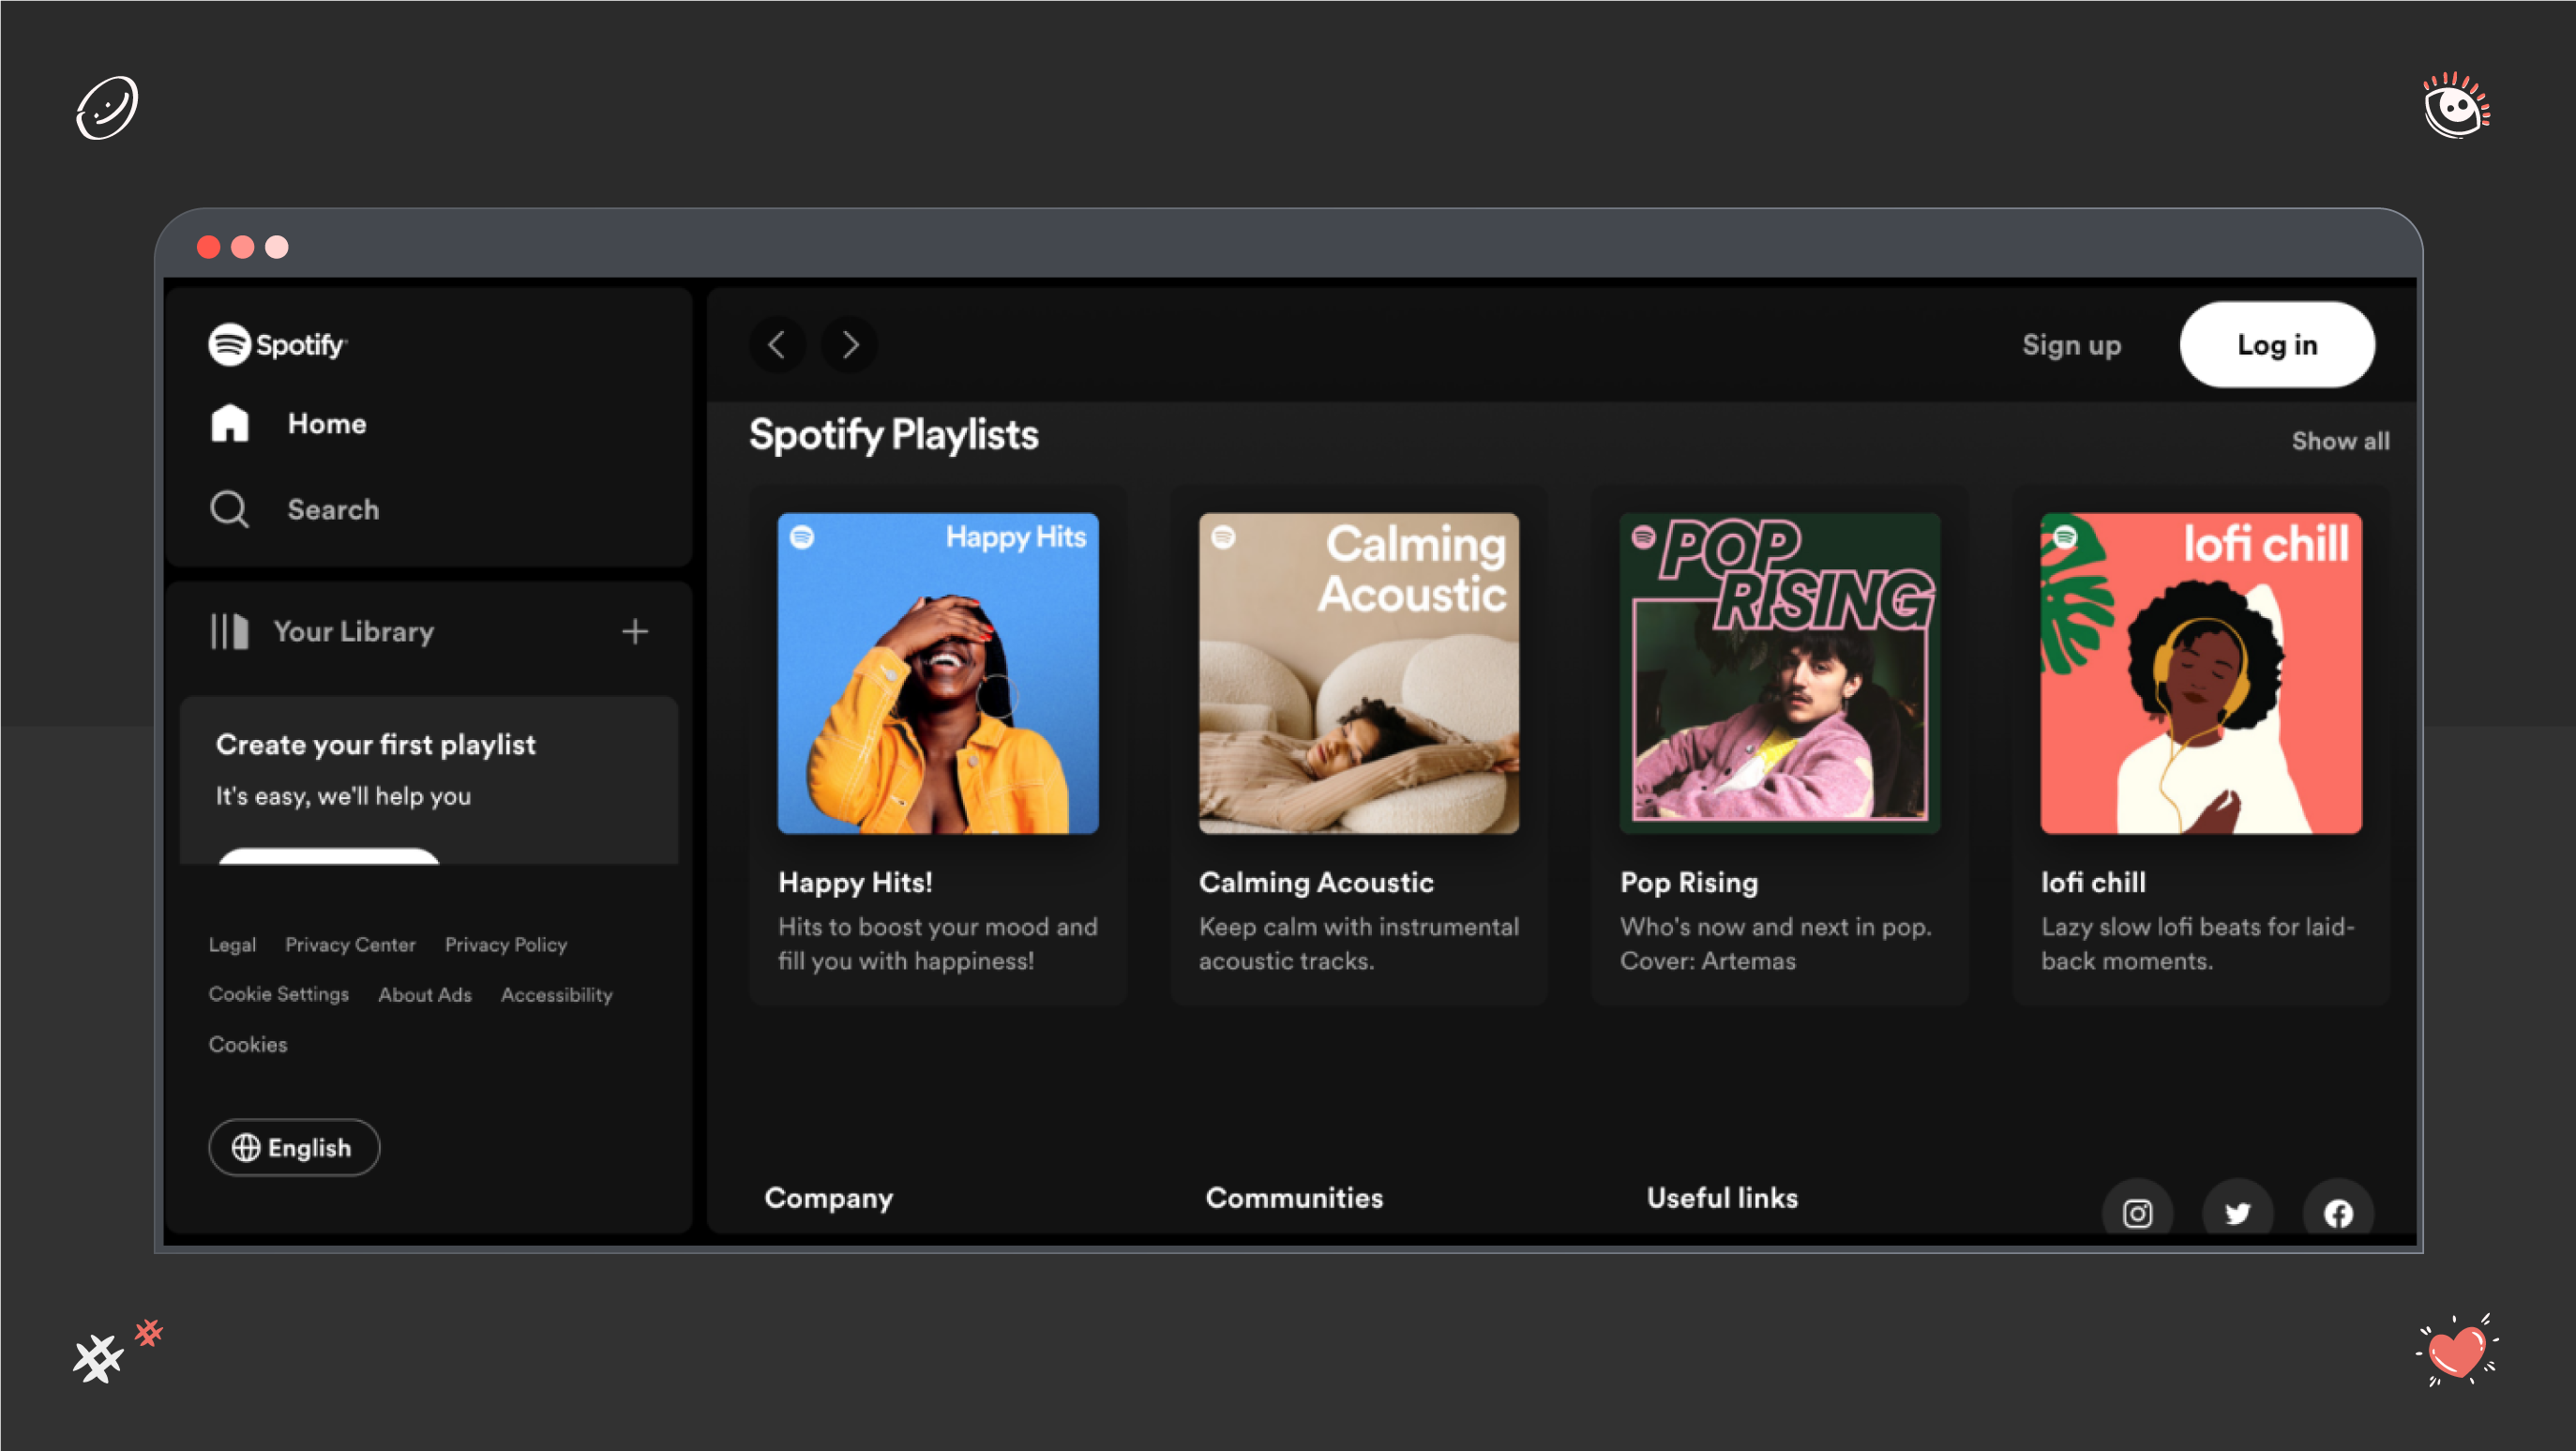Log in to Spotify

click(2277, 344)
